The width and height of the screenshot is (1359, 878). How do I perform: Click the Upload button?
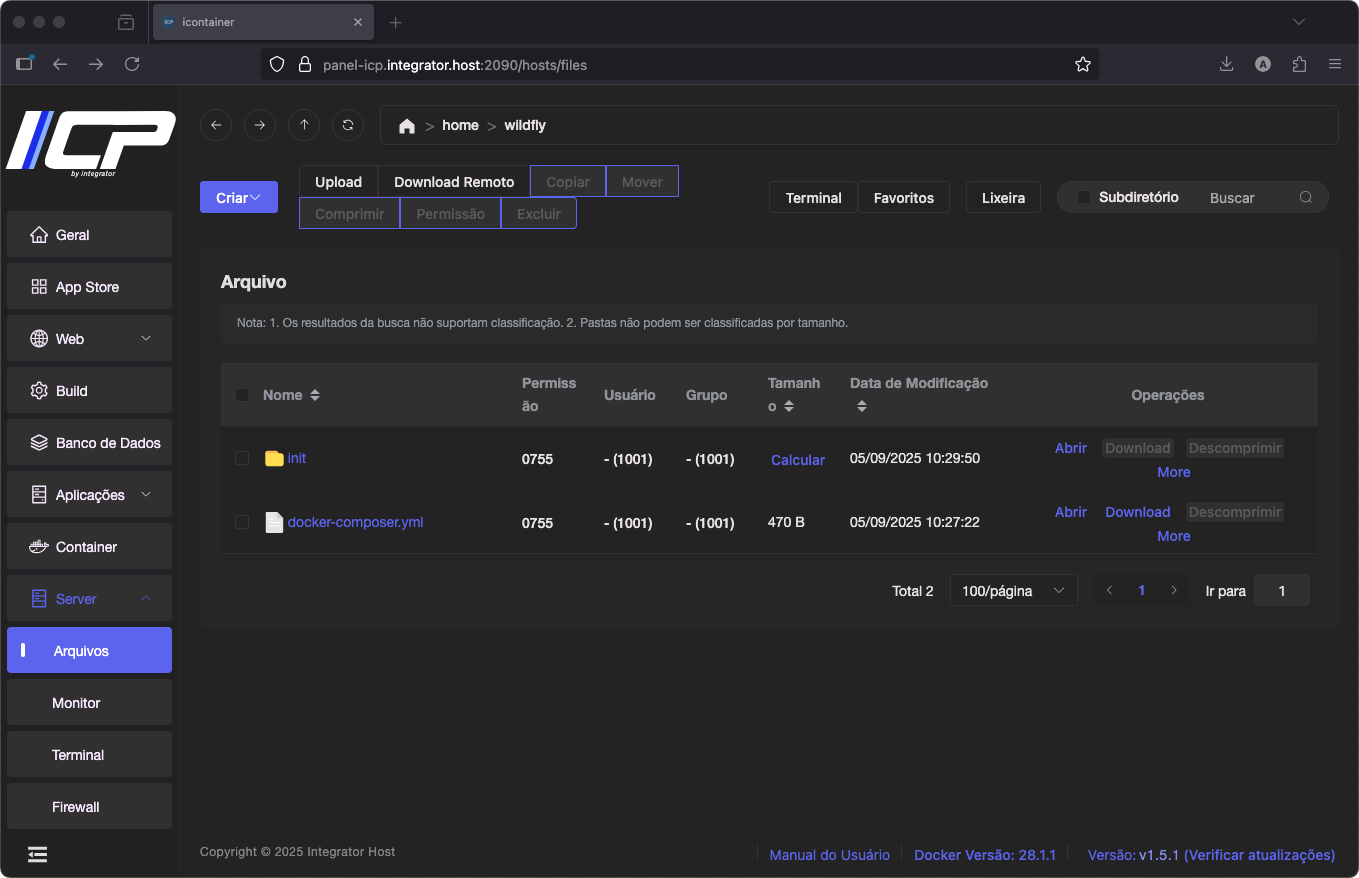[x=338, y=182]
